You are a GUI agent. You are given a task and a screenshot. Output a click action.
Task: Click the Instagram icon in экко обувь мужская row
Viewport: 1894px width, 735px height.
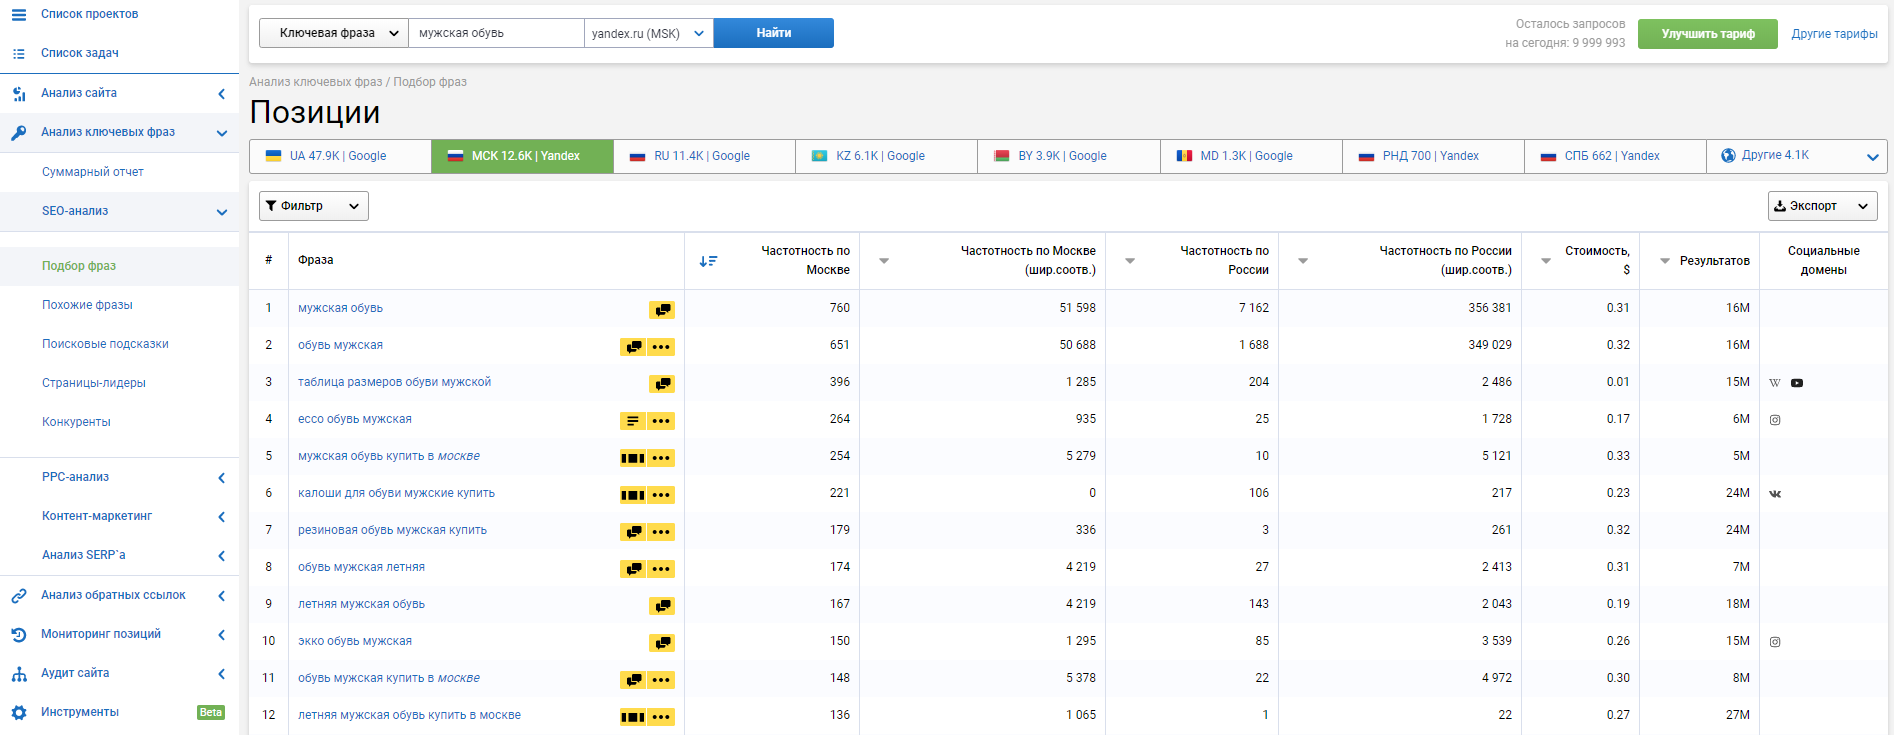[1775, 642]
